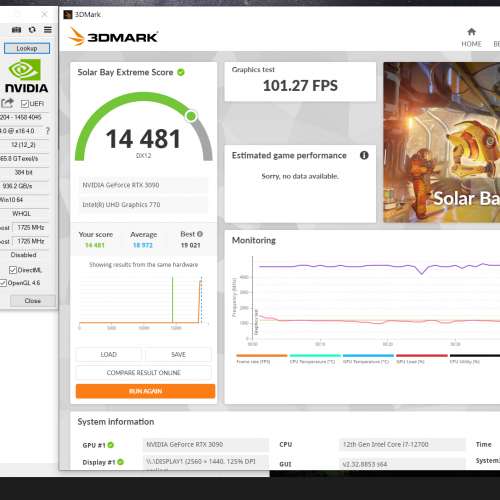
Task: Toggle the UEFI checkbox in GPU-Z
Action: tap(24, 104)
